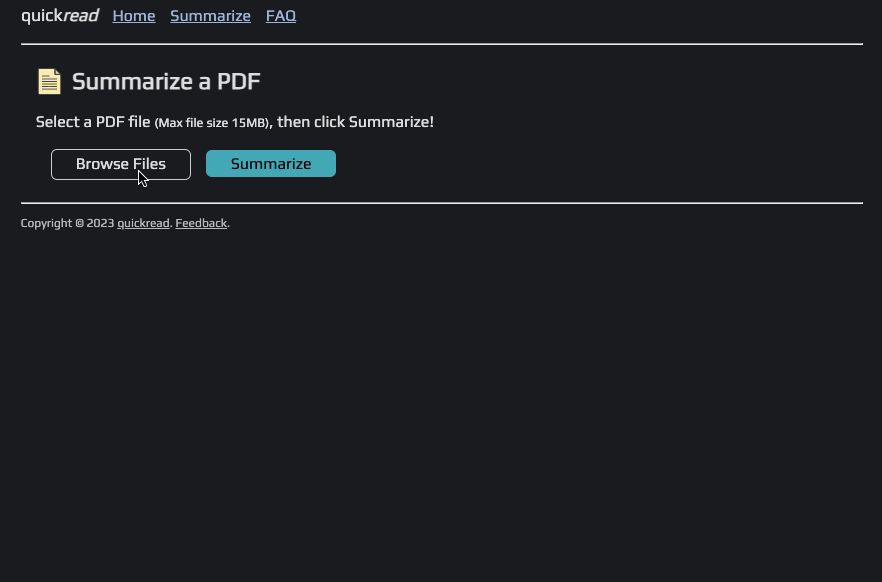Select the file chooser via Browse Files
The width and height of the screenshot is (882, 582).
pos(120,163)
